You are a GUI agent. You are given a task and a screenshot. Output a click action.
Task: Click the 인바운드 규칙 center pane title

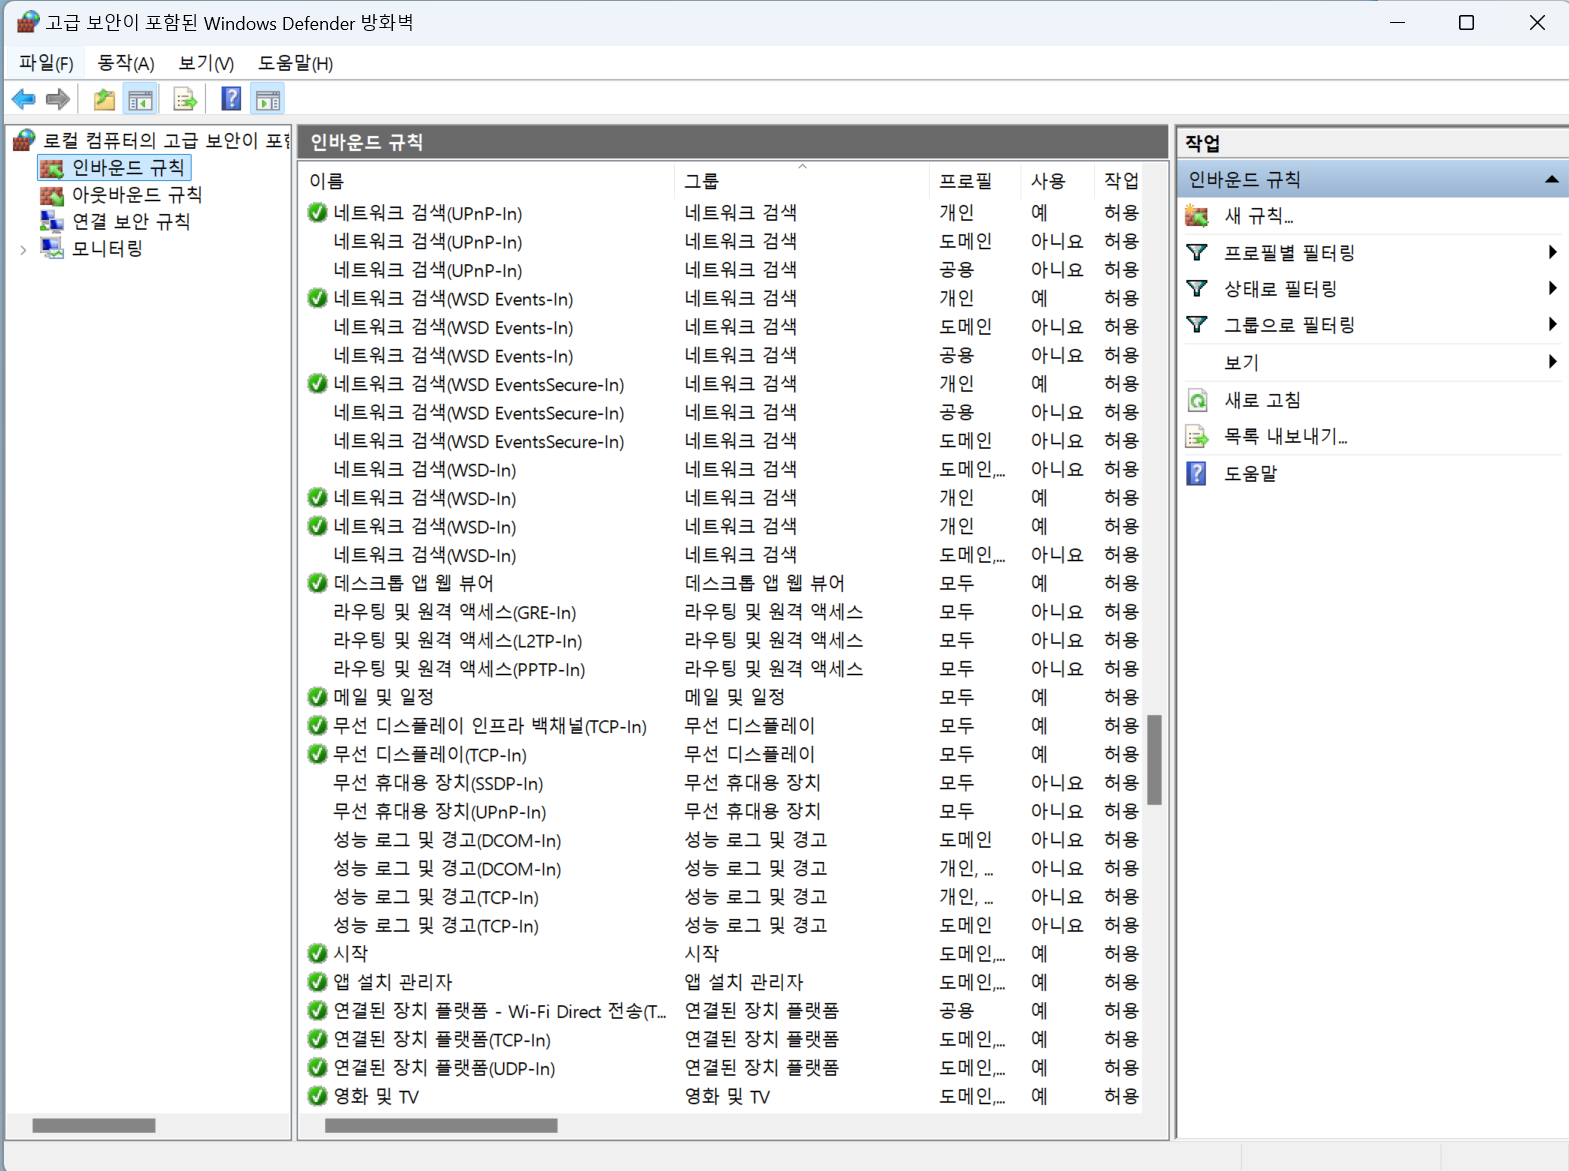coord(367,142)
